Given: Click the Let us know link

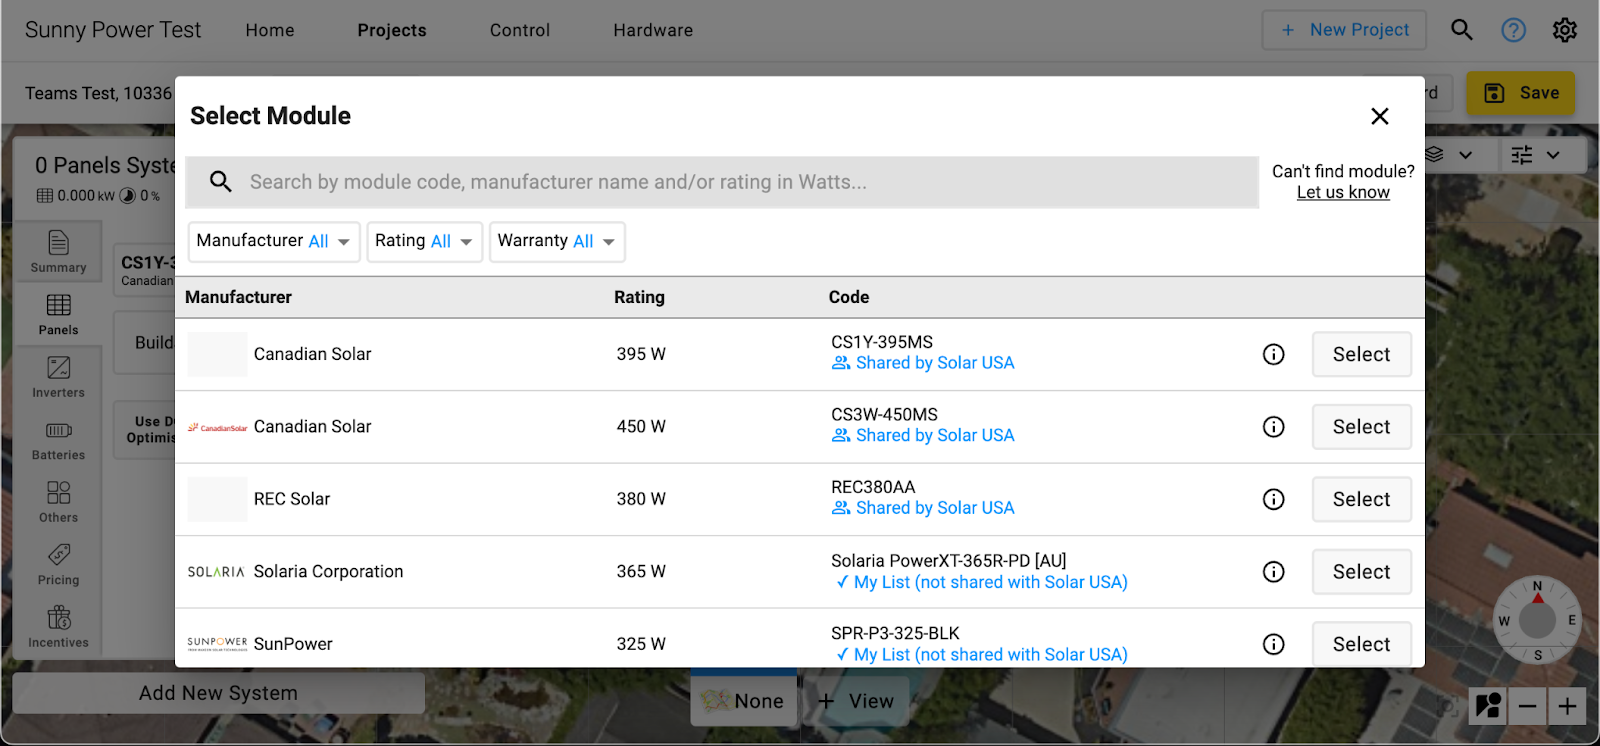Looking at the screenshot, I should point(1343,193).
